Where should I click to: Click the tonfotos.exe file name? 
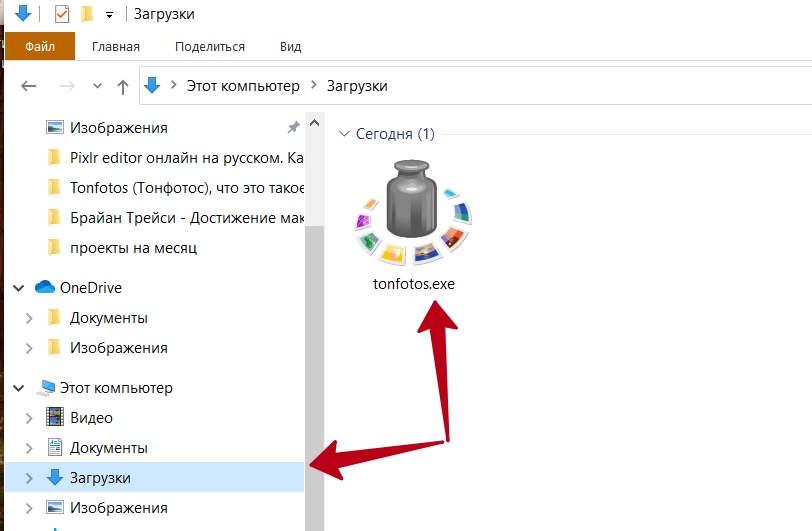(414, 284)
